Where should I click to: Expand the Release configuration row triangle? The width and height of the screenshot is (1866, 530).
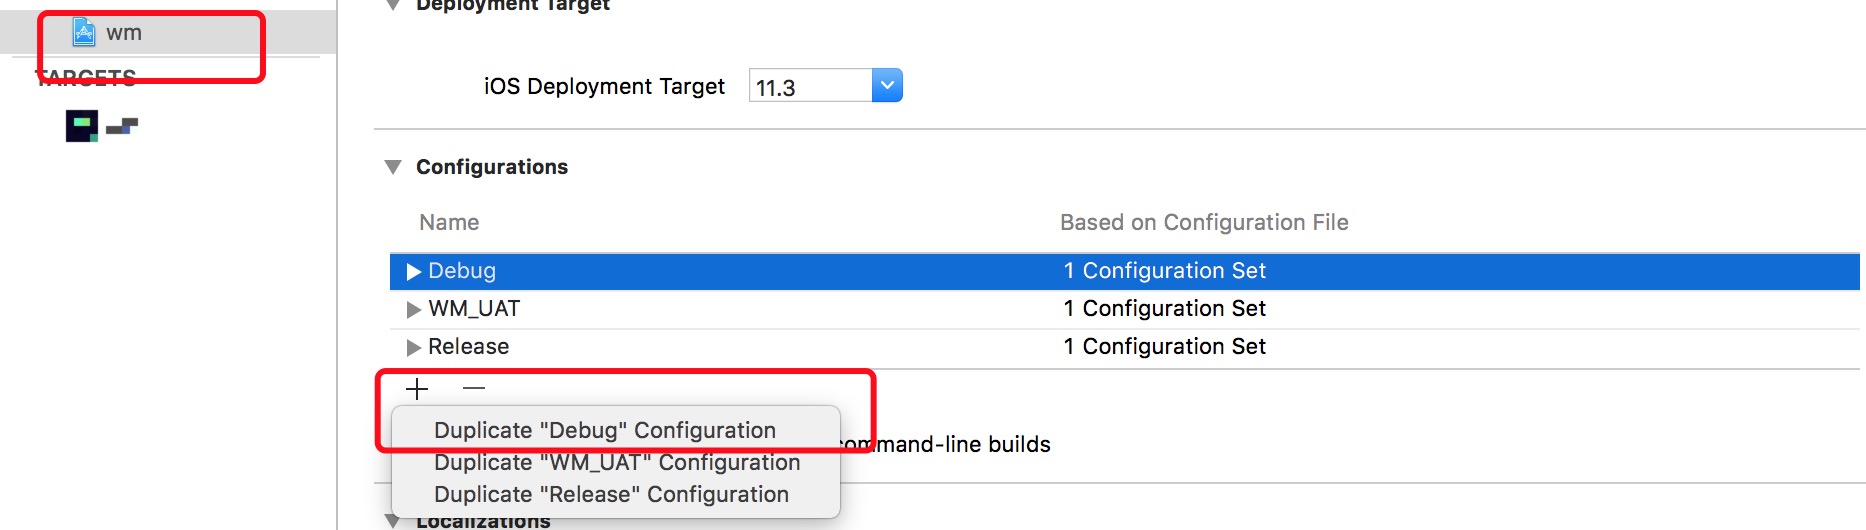pyautogui.click(x=413, y=348)
